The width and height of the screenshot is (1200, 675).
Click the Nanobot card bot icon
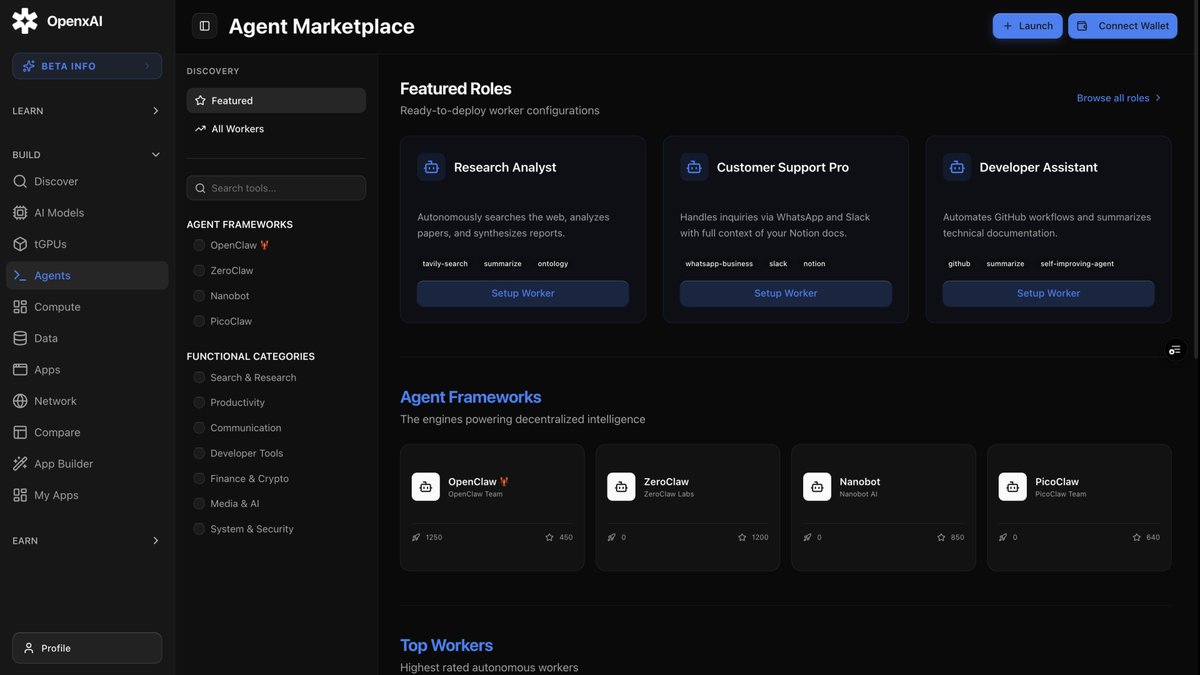pyautogui.click(x=817, y=487)
